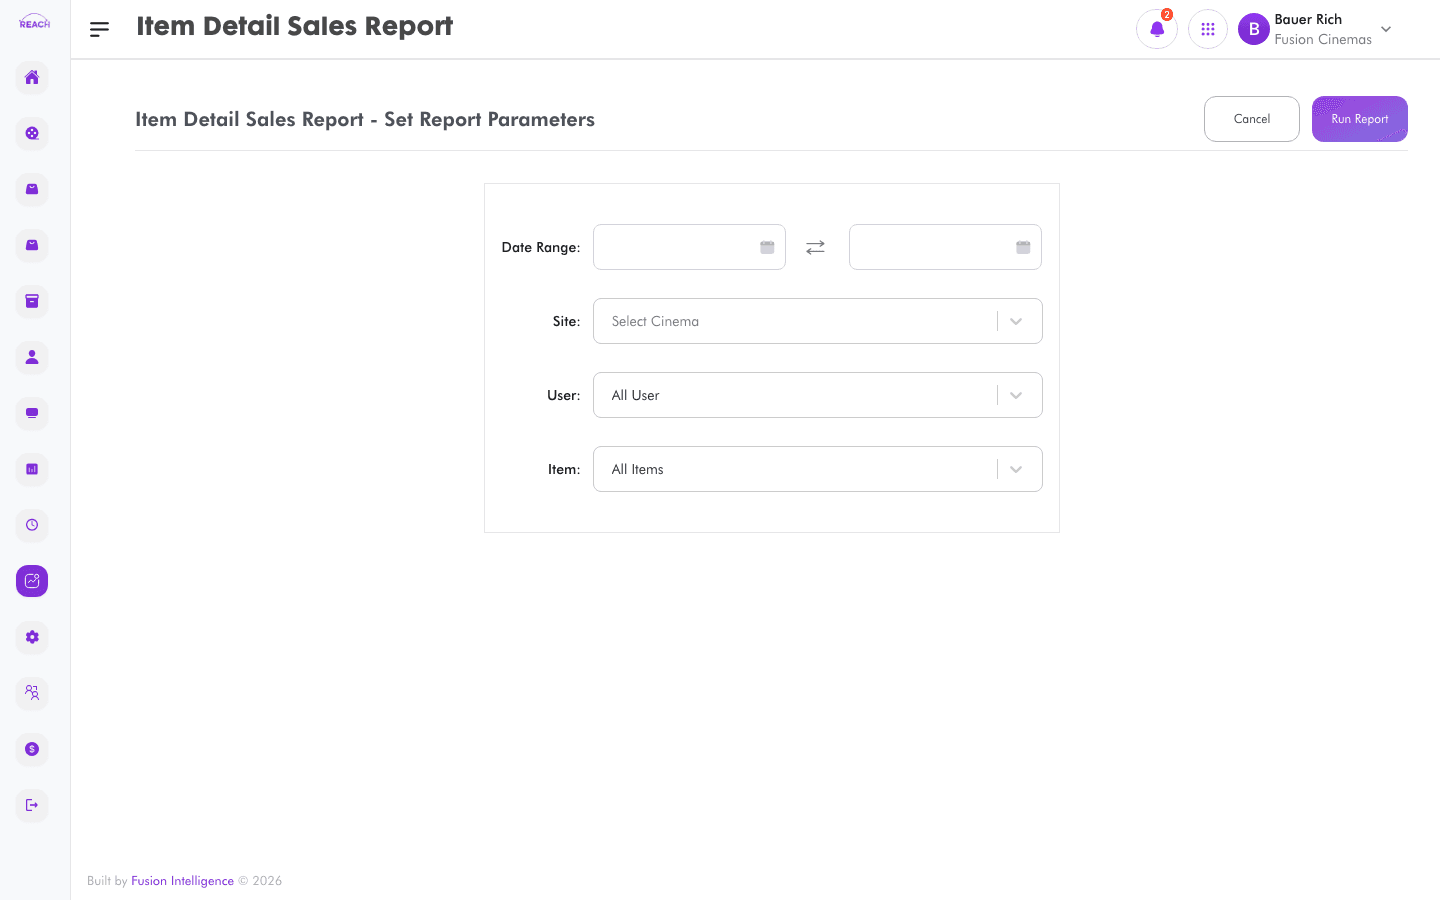The image size is (1440, 900).
Task: Click the clock sidebar icon
Action: coord(32,525)
